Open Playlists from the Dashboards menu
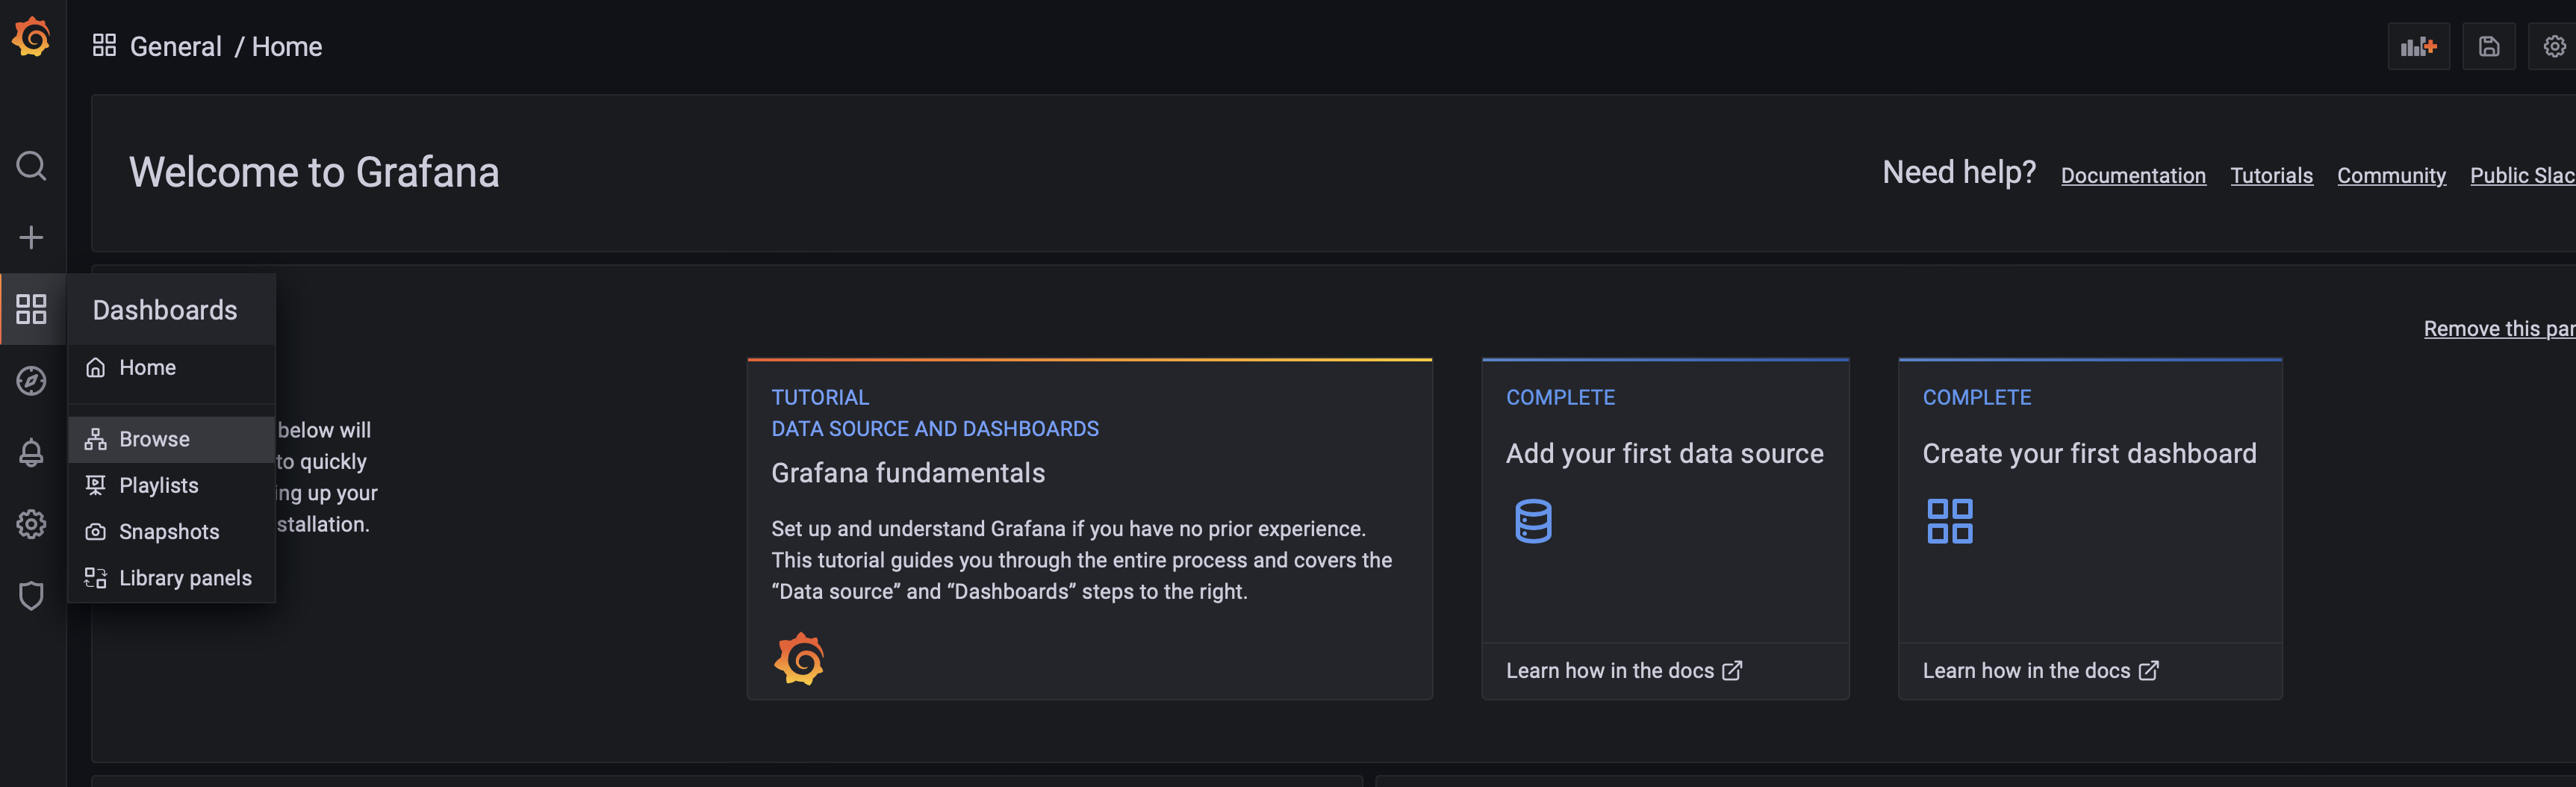 point(171,485)
